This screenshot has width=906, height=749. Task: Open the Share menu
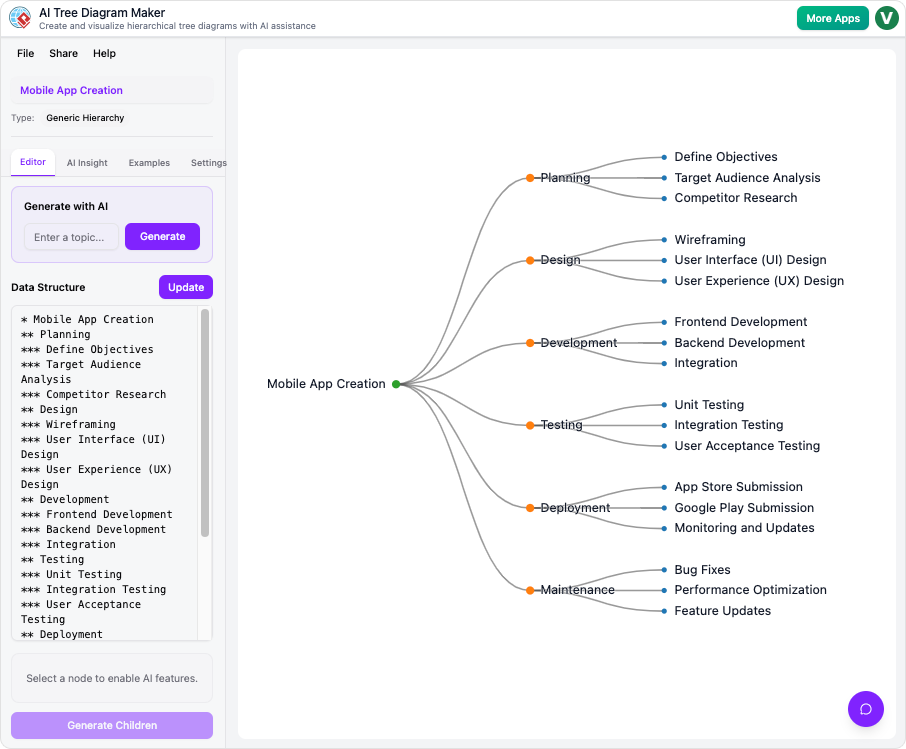pos(63,53)
